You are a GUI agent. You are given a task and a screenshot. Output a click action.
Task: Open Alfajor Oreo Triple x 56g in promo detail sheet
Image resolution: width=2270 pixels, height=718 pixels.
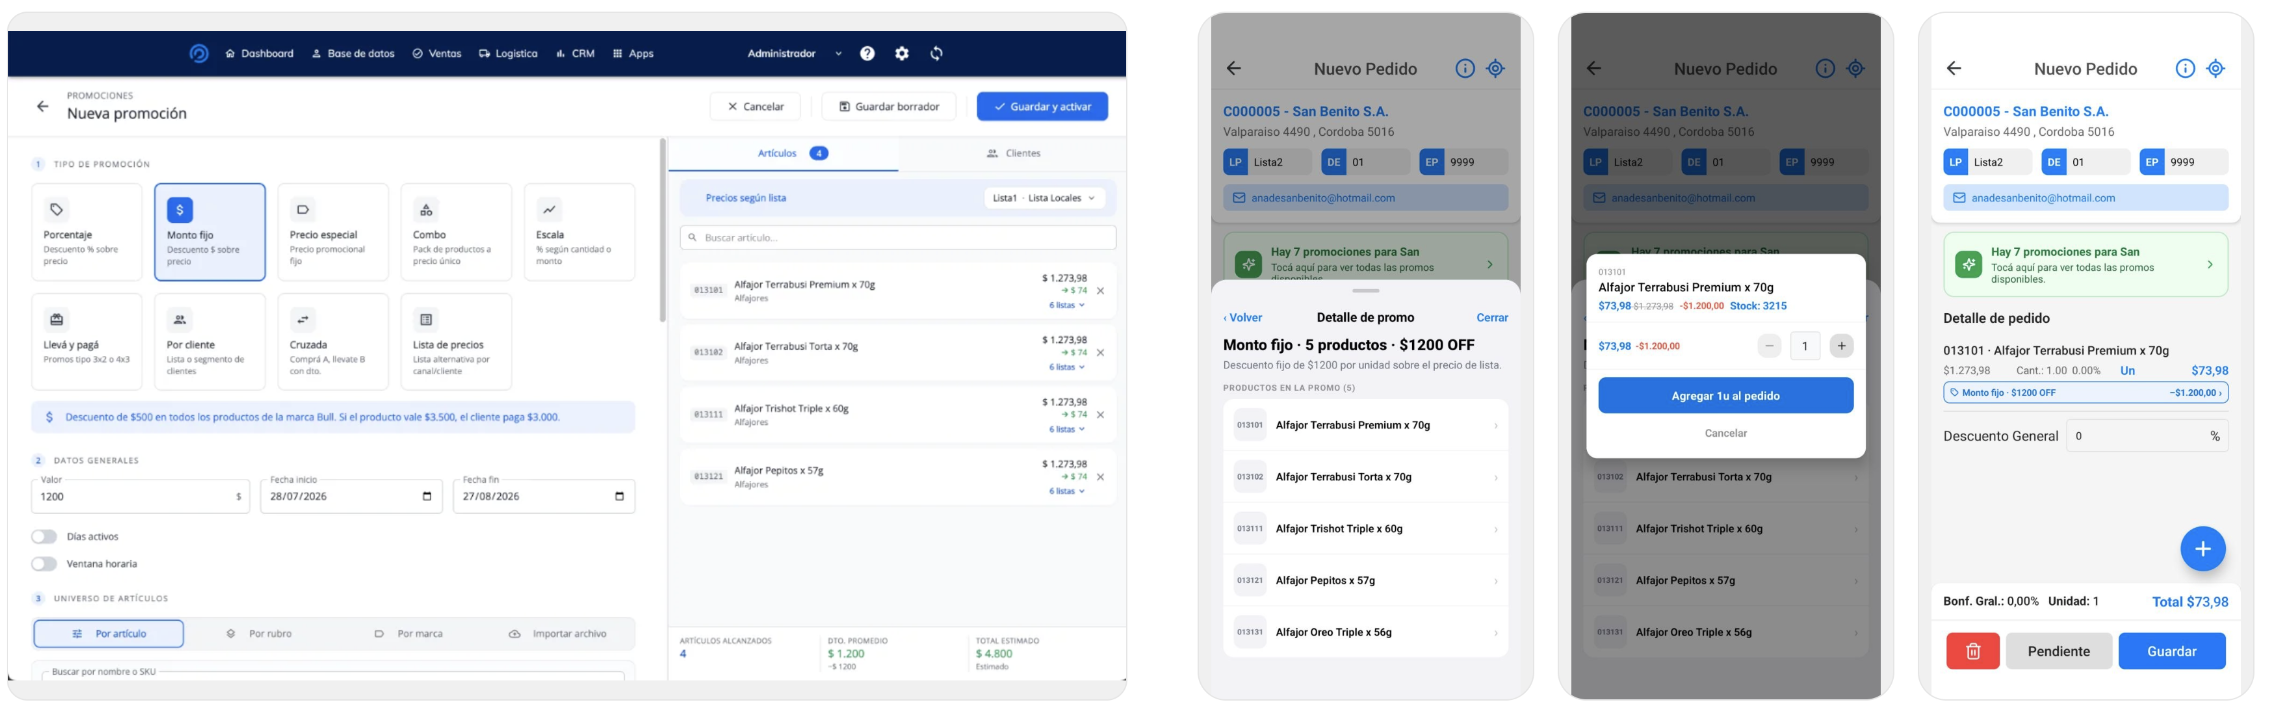(x=1365, y=632)
